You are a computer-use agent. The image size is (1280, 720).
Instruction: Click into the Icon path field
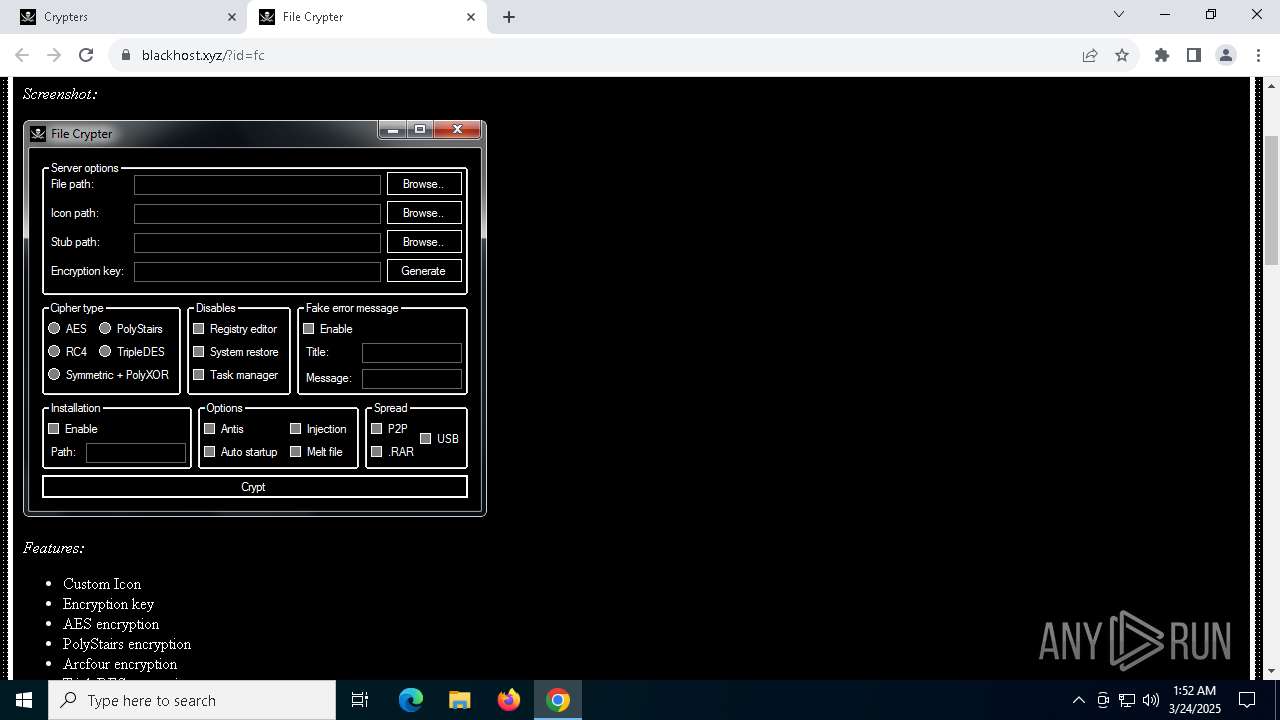point(258,213)
